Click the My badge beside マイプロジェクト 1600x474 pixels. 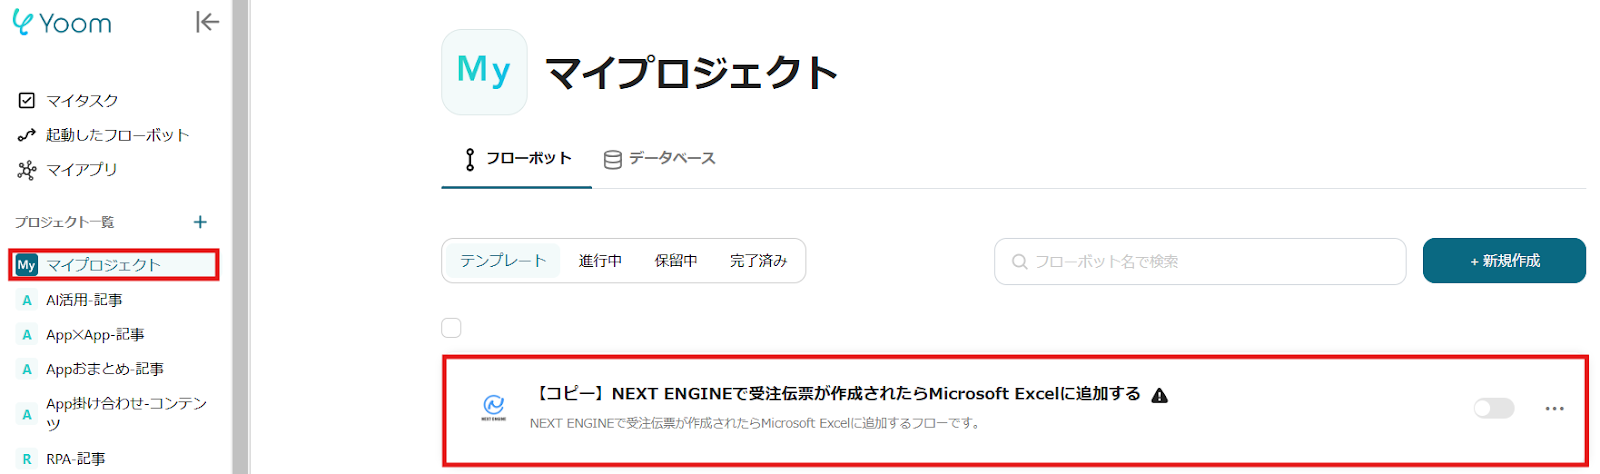(27, 265)
